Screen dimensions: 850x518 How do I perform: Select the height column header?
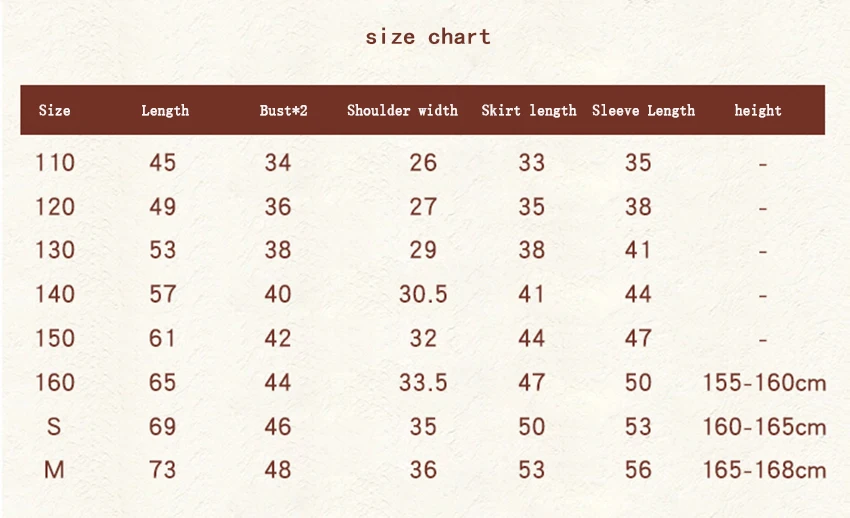coord(758,111)
